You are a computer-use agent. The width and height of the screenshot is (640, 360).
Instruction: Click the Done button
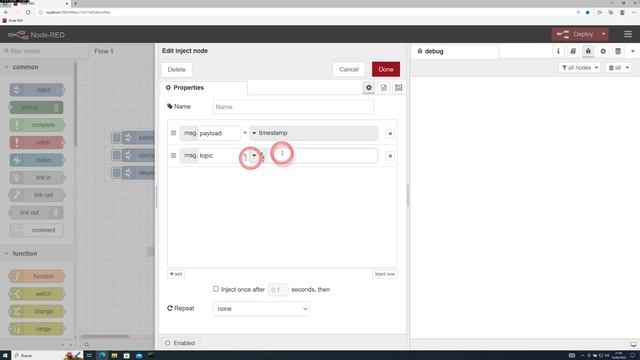tap(386, 69)
